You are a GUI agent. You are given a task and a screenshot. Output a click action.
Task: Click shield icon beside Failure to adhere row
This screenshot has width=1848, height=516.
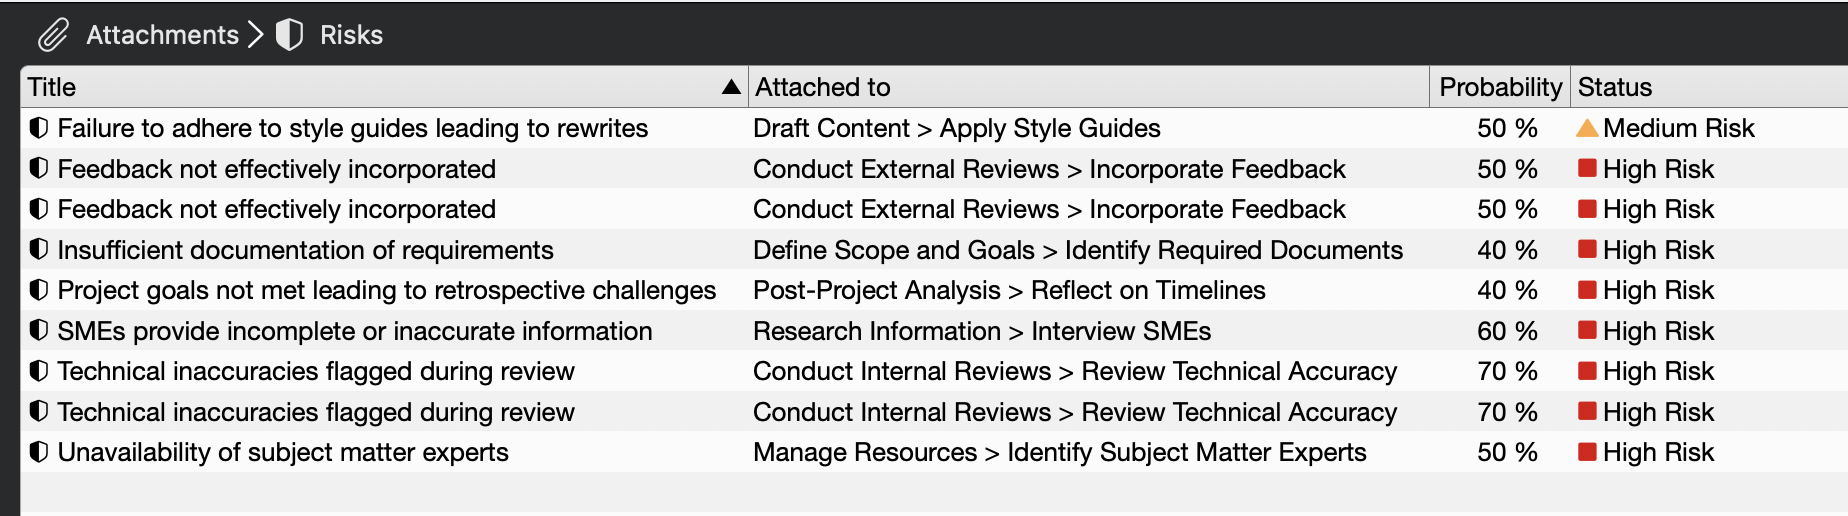click(39, 128)
